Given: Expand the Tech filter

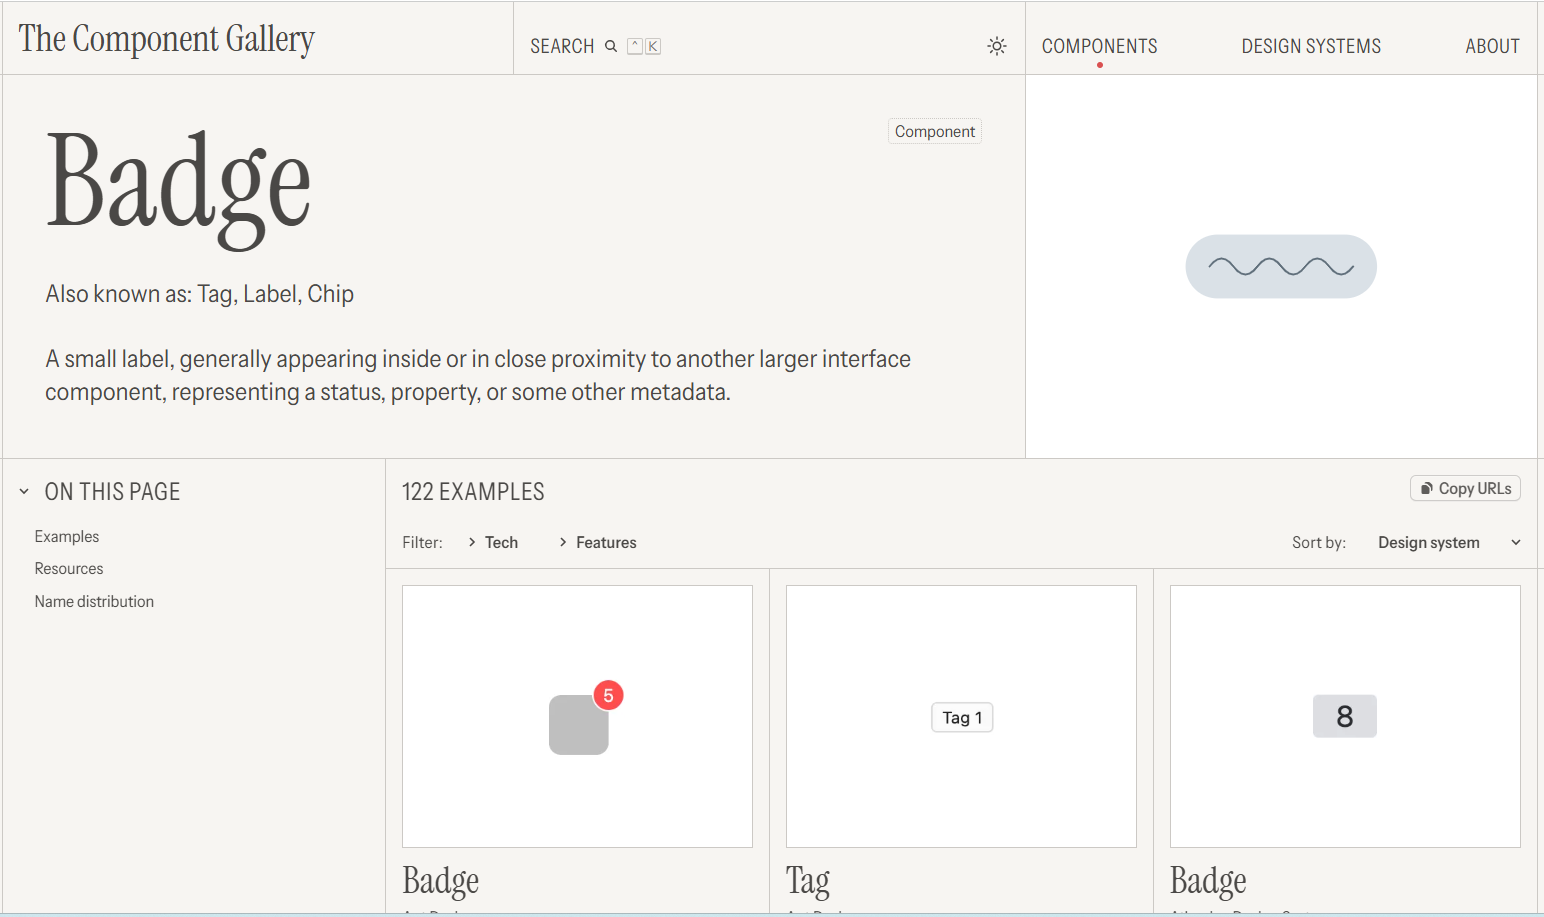Looking at the screenshot, I should click(493, 542).
